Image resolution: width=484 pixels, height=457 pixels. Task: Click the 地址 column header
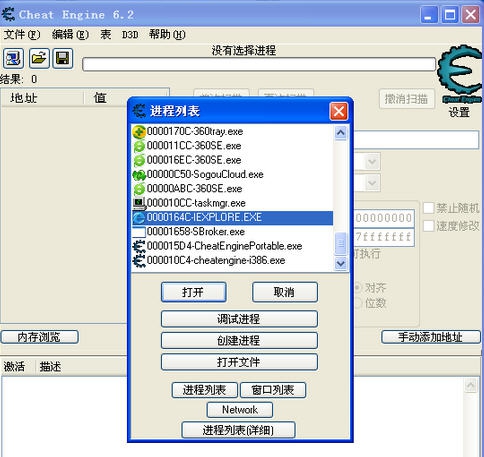click(42, 98)
